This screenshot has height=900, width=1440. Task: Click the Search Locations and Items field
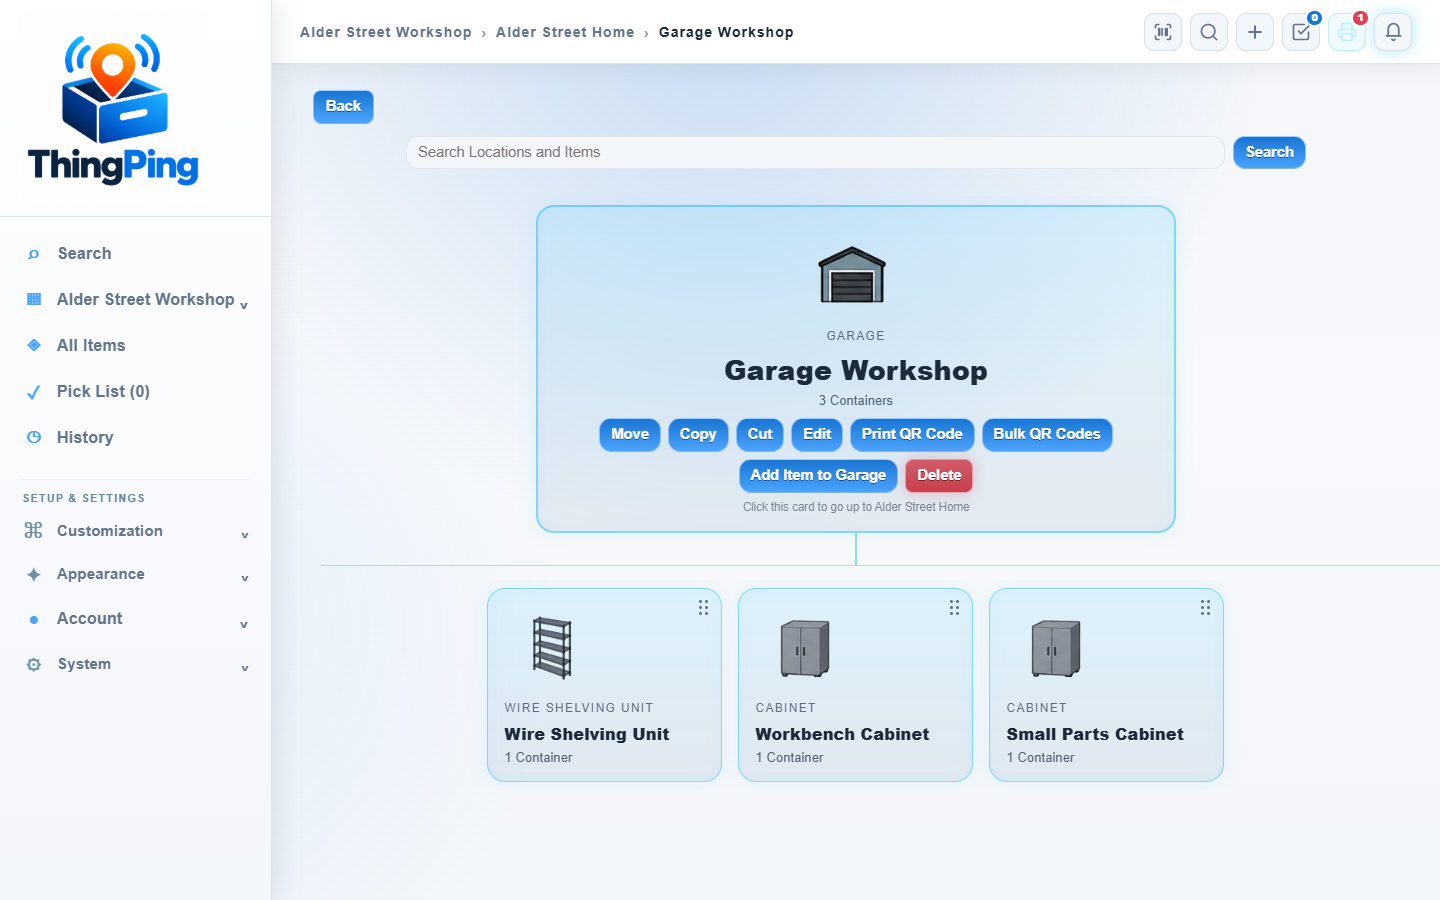pyautogui.click(x=815, y=152)
